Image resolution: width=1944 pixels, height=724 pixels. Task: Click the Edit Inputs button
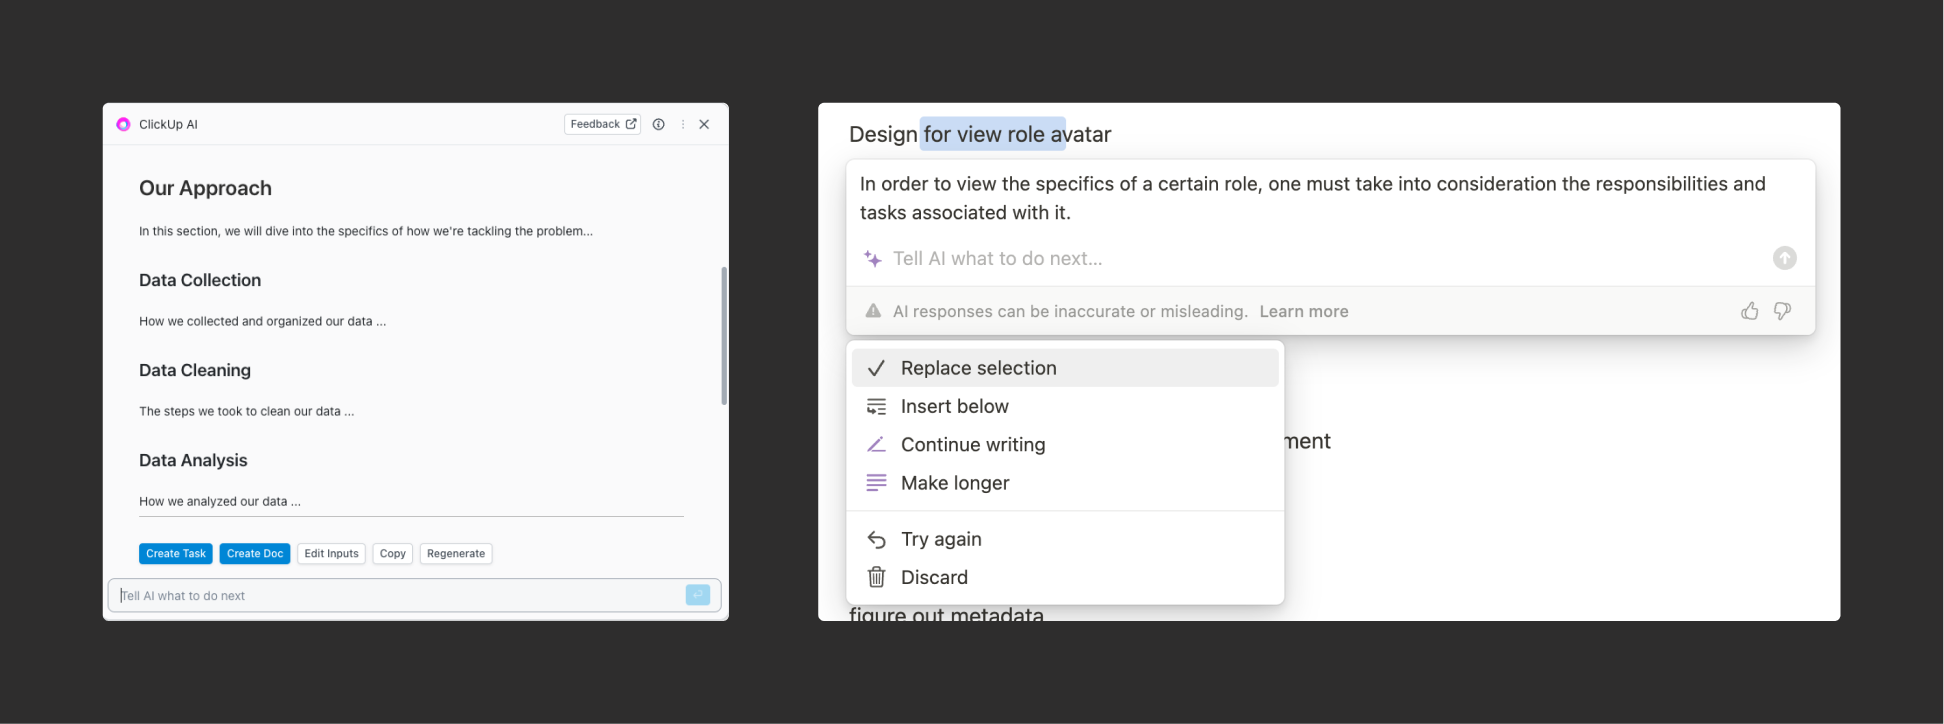pos(331,554)
